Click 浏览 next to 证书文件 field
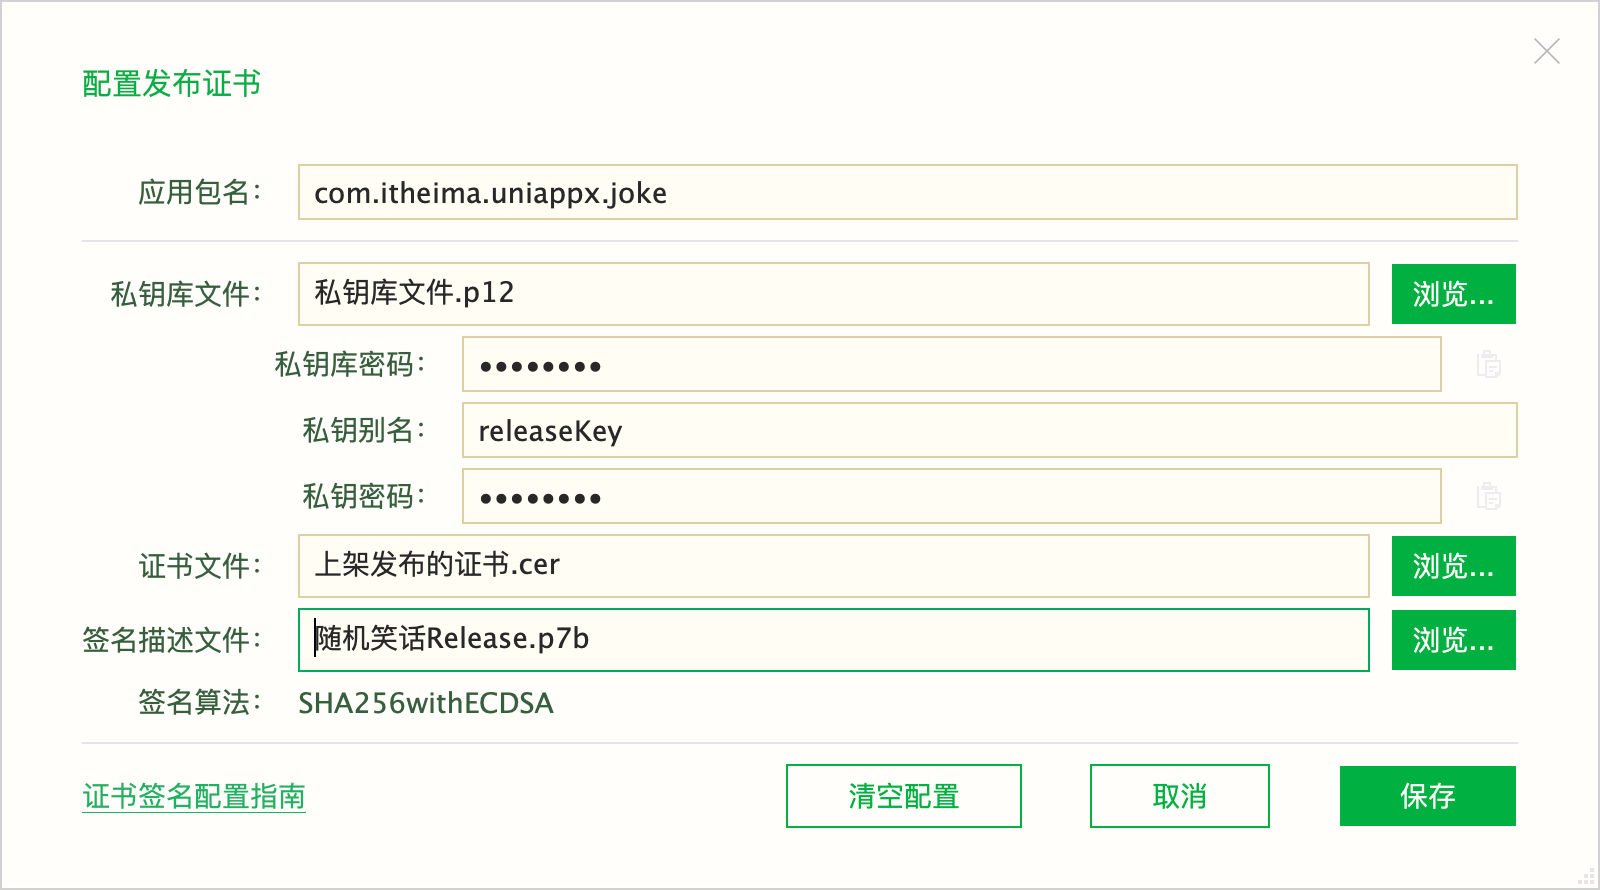Viewport: 1600px width, 890px height. point(1453,565)
